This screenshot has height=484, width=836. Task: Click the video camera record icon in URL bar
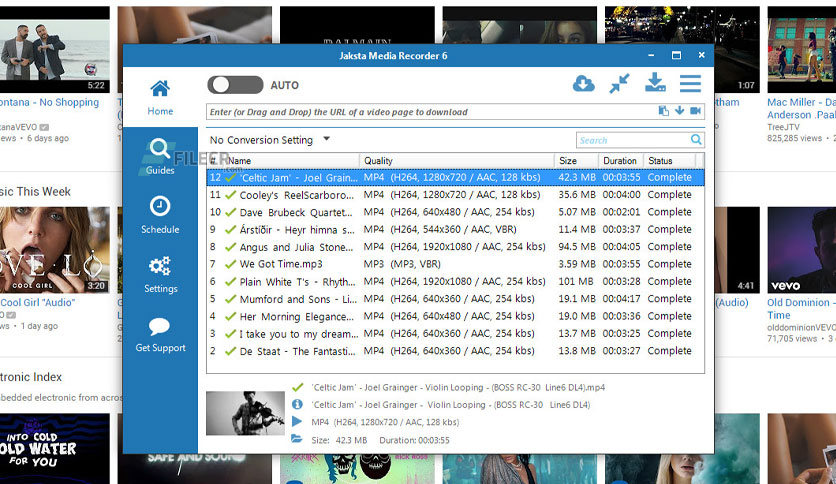coord(695,110)
